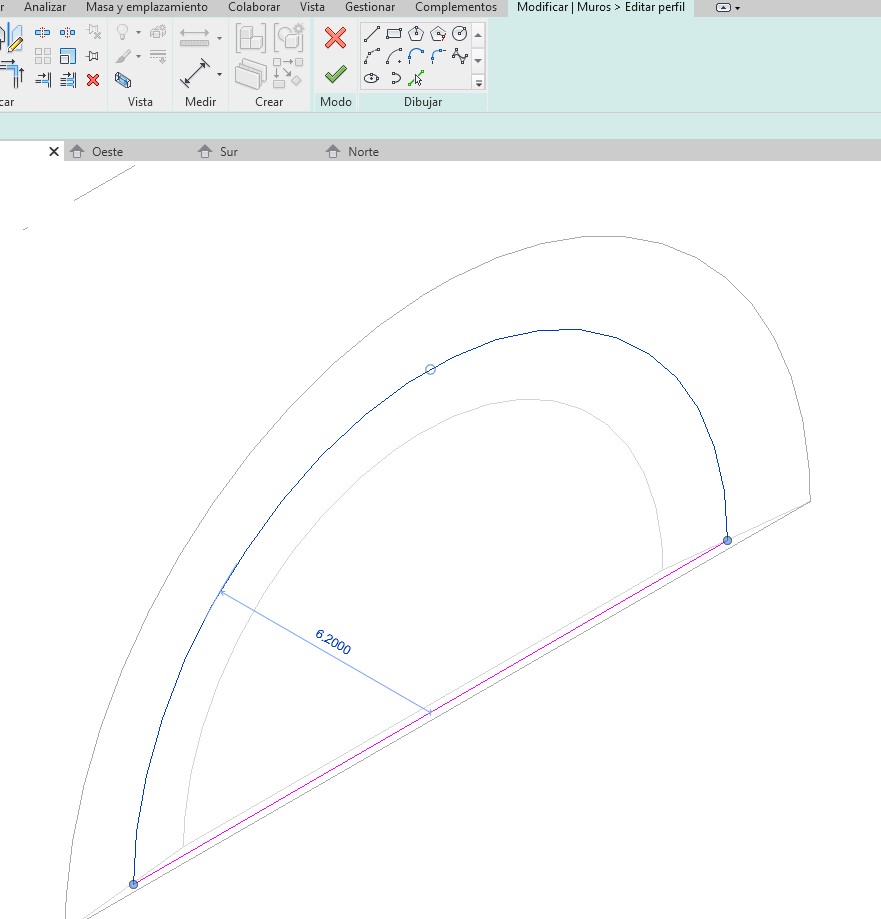881x919 pixels.
Task: Select the Line draw tool
Action: coord(372,33)
